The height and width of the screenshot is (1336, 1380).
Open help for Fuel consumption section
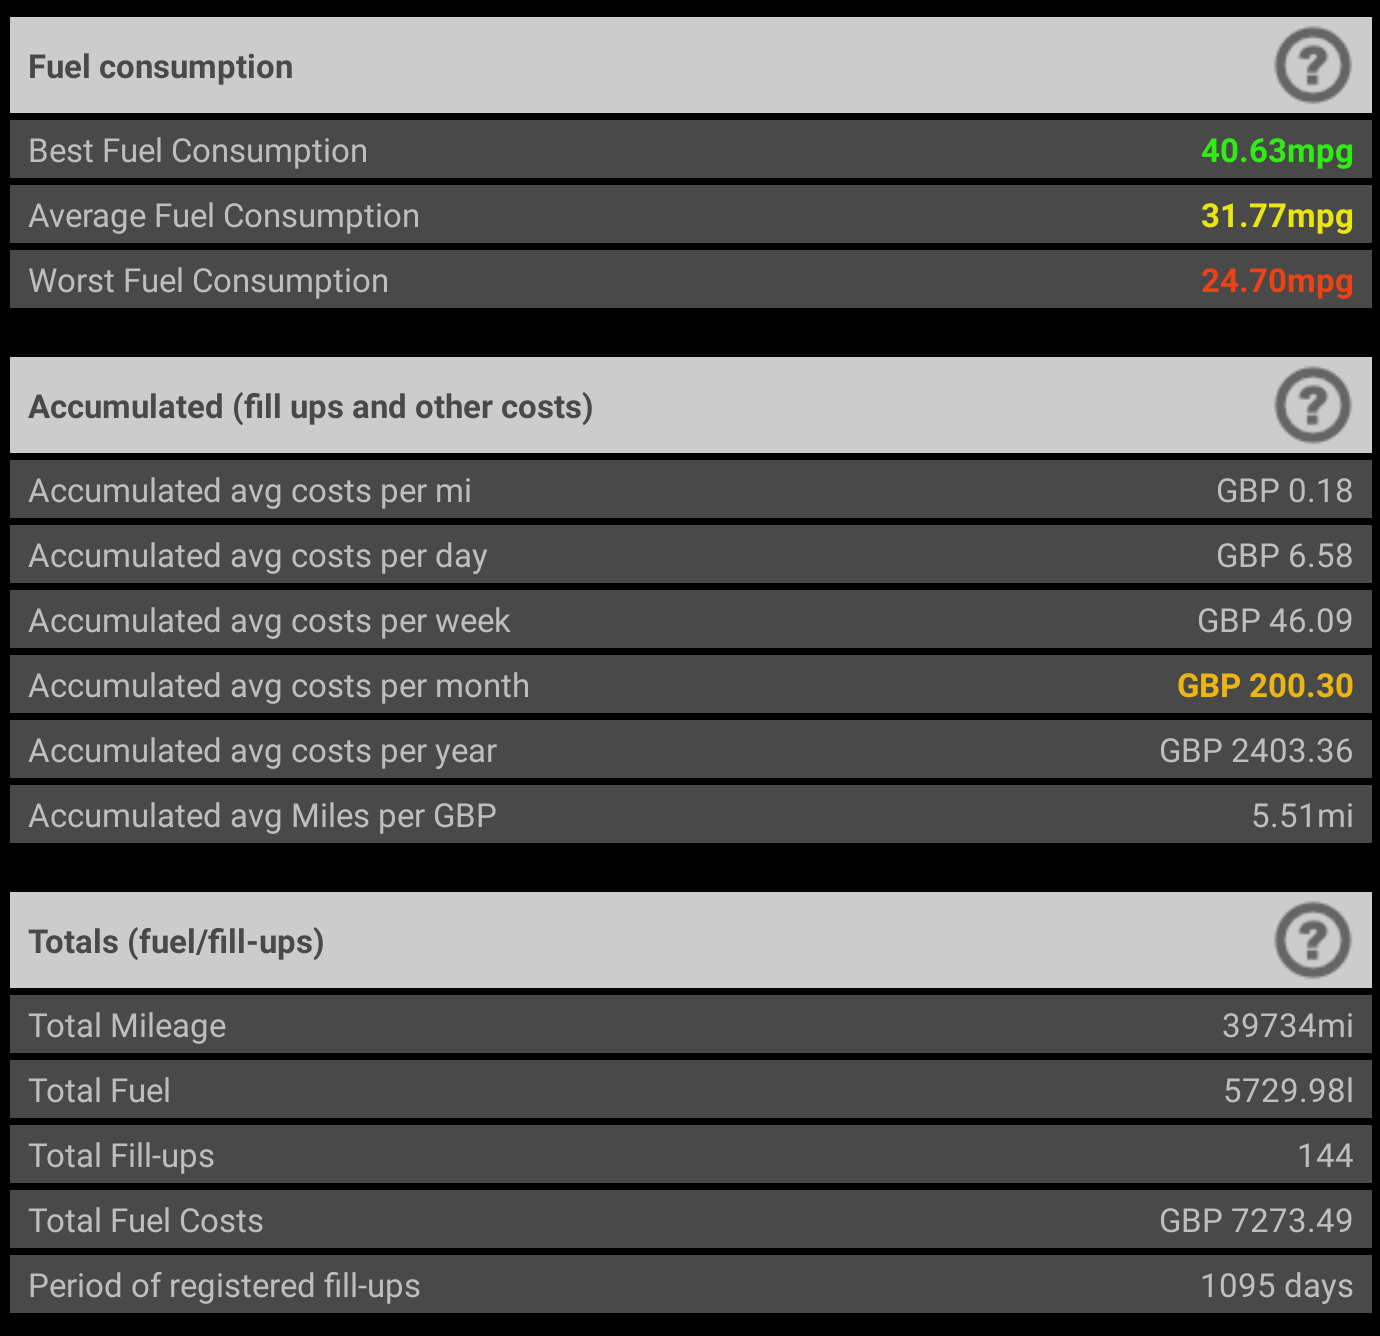1312,66
